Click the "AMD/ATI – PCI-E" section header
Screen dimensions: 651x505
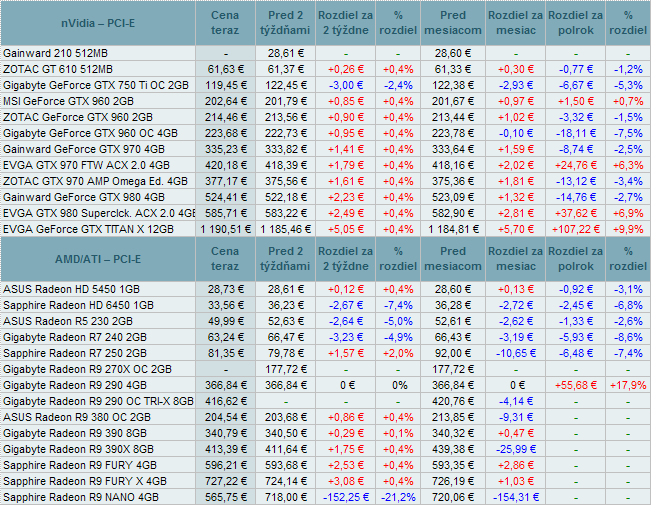pos(98,259)
